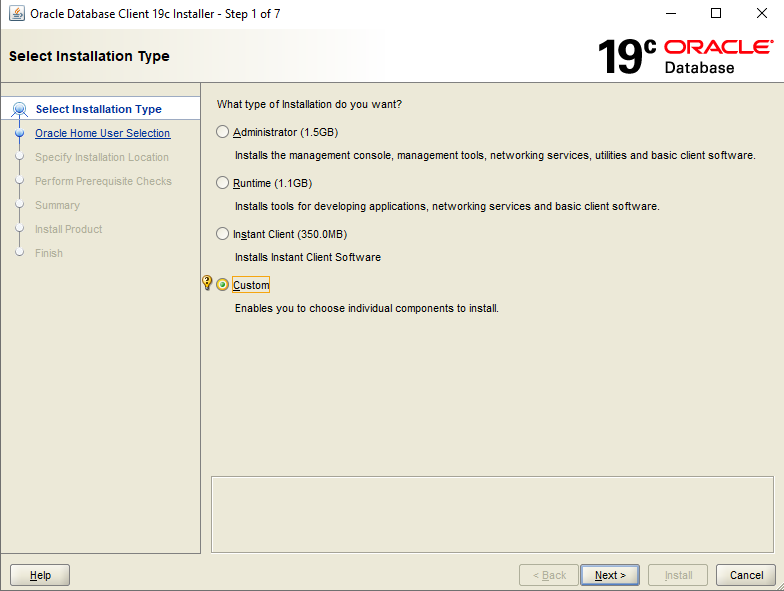The width and height of the screenshot is (784, 591).
Task: Click the Install button
Action: (678, 575)
